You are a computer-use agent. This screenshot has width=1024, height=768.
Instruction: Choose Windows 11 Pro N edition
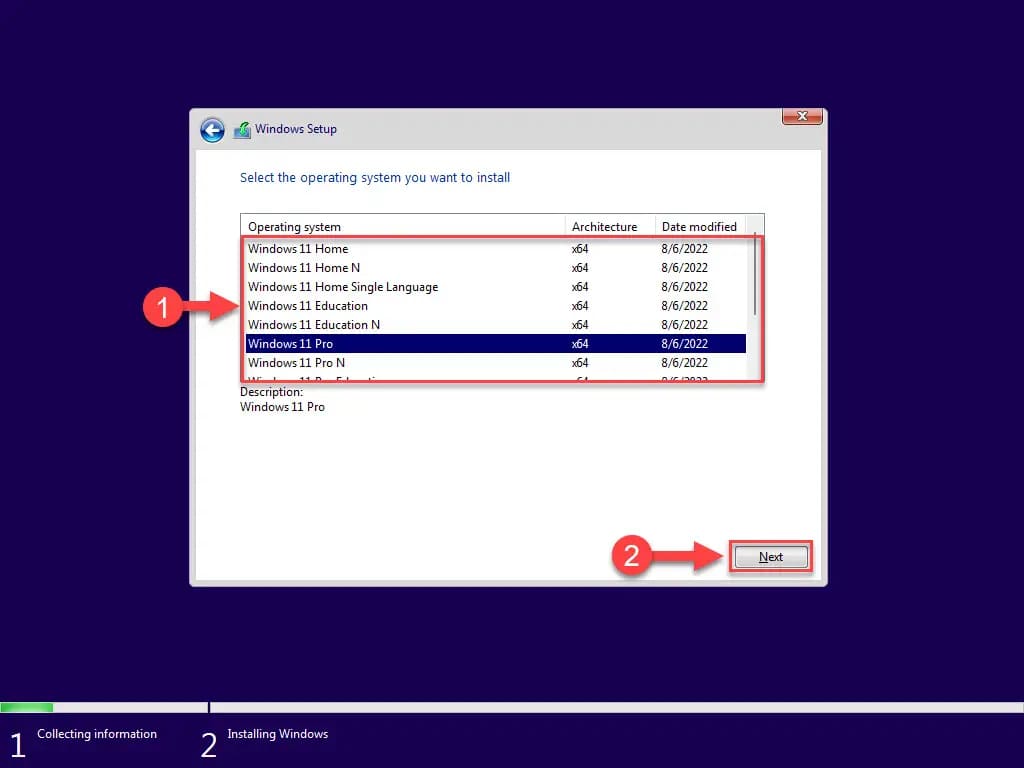(x=296, y=363)
